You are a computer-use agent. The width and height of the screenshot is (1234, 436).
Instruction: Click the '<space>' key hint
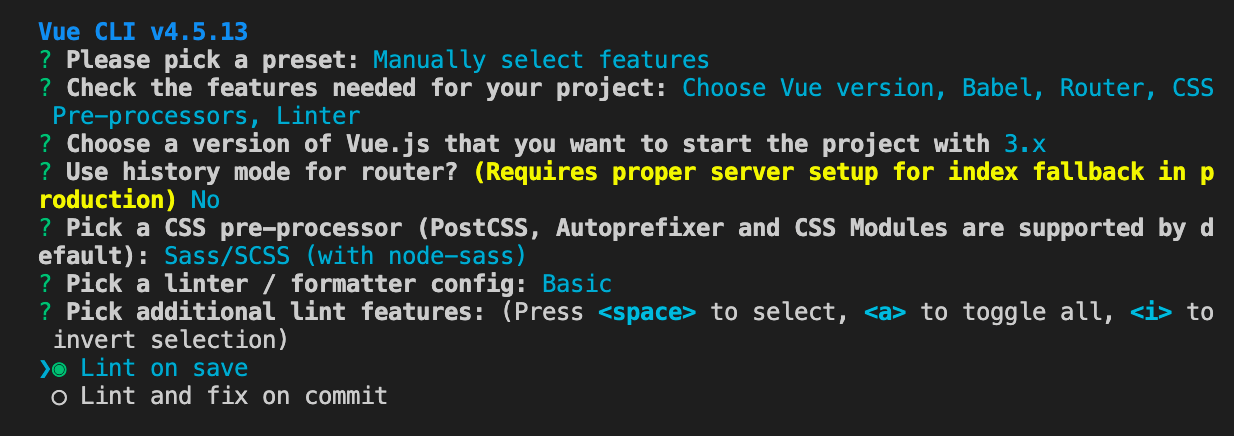647,312
